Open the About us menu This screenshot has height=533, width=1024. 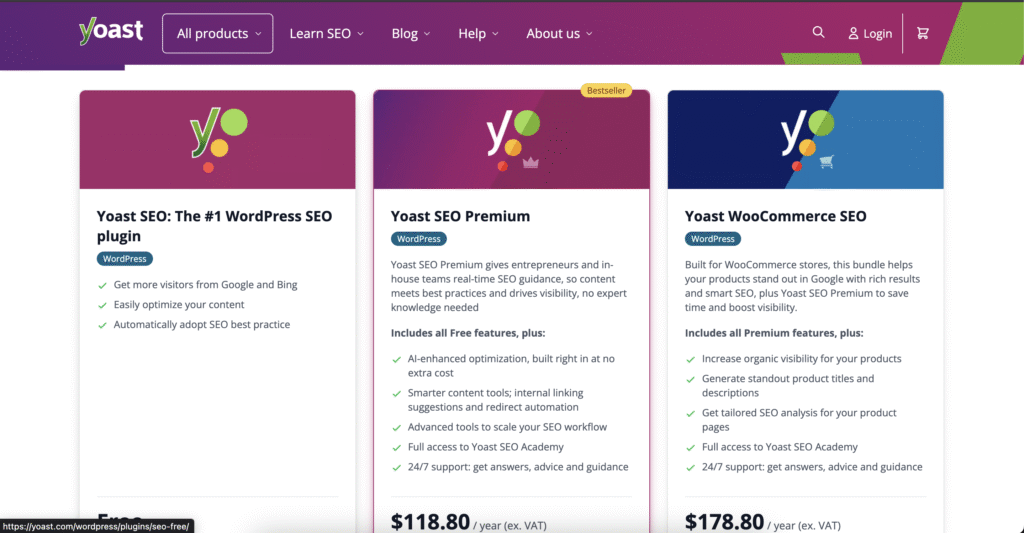coord(560,33)
